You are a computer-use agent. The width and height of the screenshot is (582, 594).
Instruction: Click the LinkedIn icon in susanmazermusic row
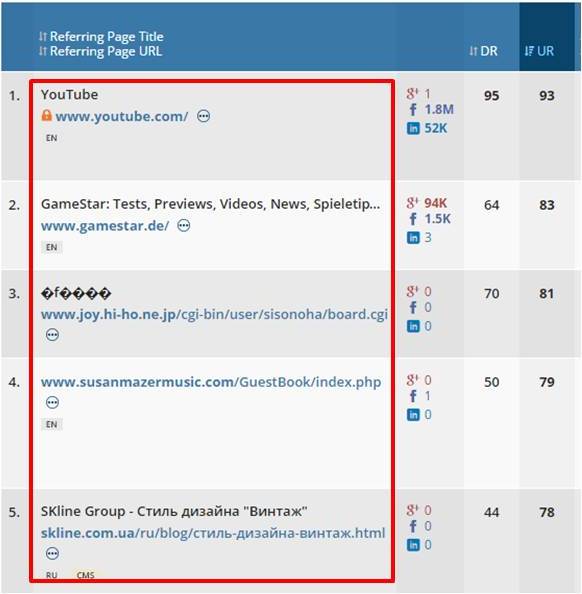pos(413,415)
